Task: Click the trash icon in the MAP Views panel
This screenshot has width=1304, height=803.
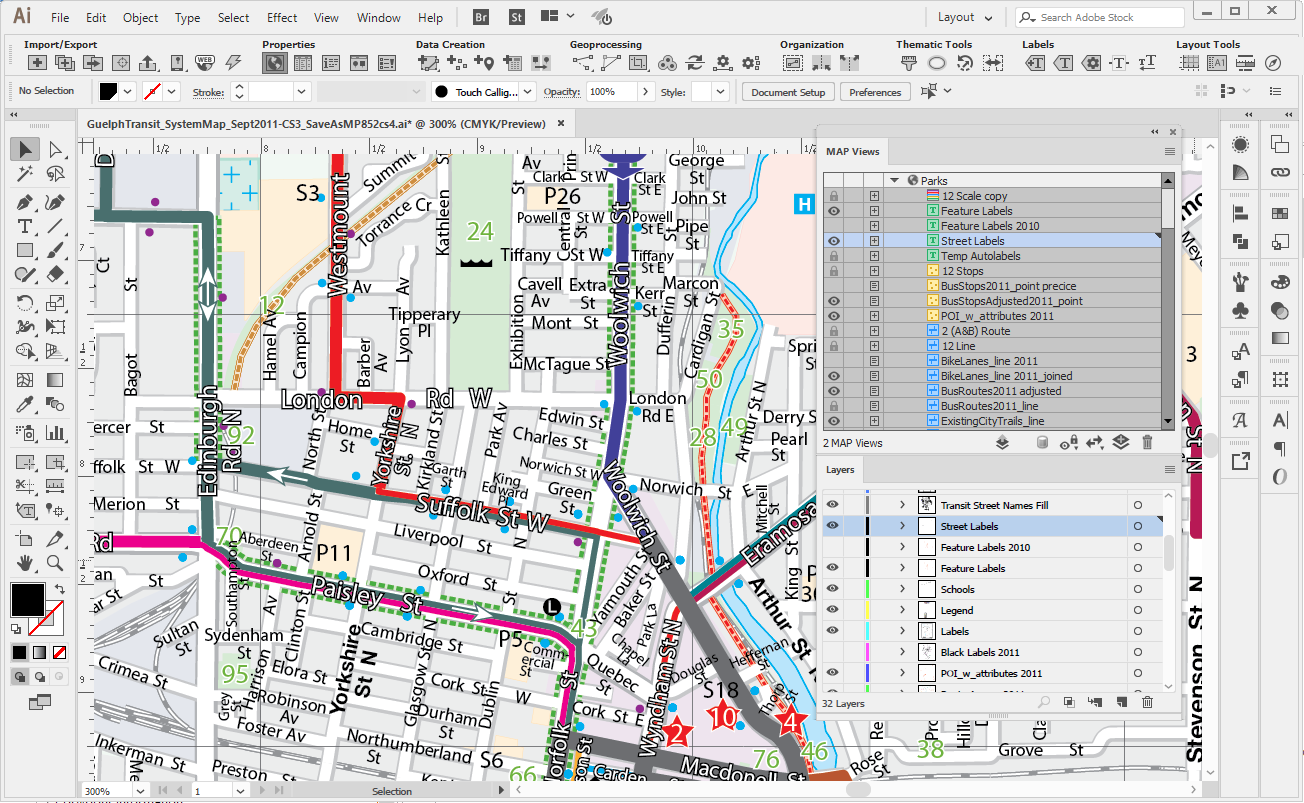Action: 1147,443
